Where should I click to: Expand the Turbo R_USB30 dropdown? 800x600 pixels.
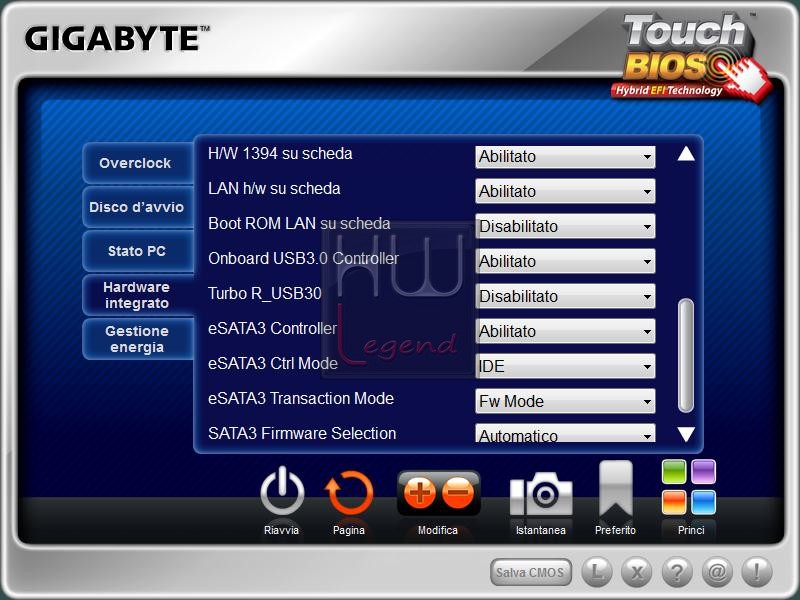[565, 296]
